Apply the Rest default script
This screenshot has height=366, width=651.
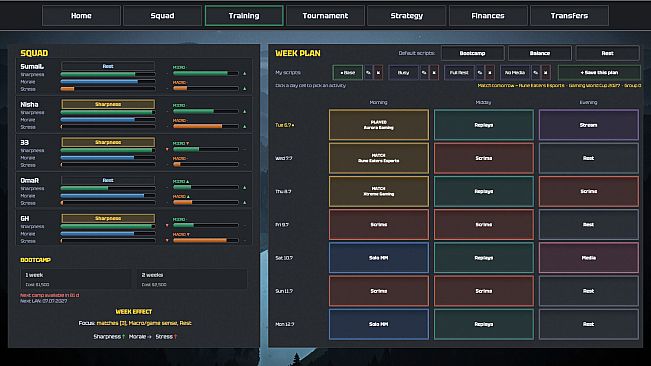(607, 53)
